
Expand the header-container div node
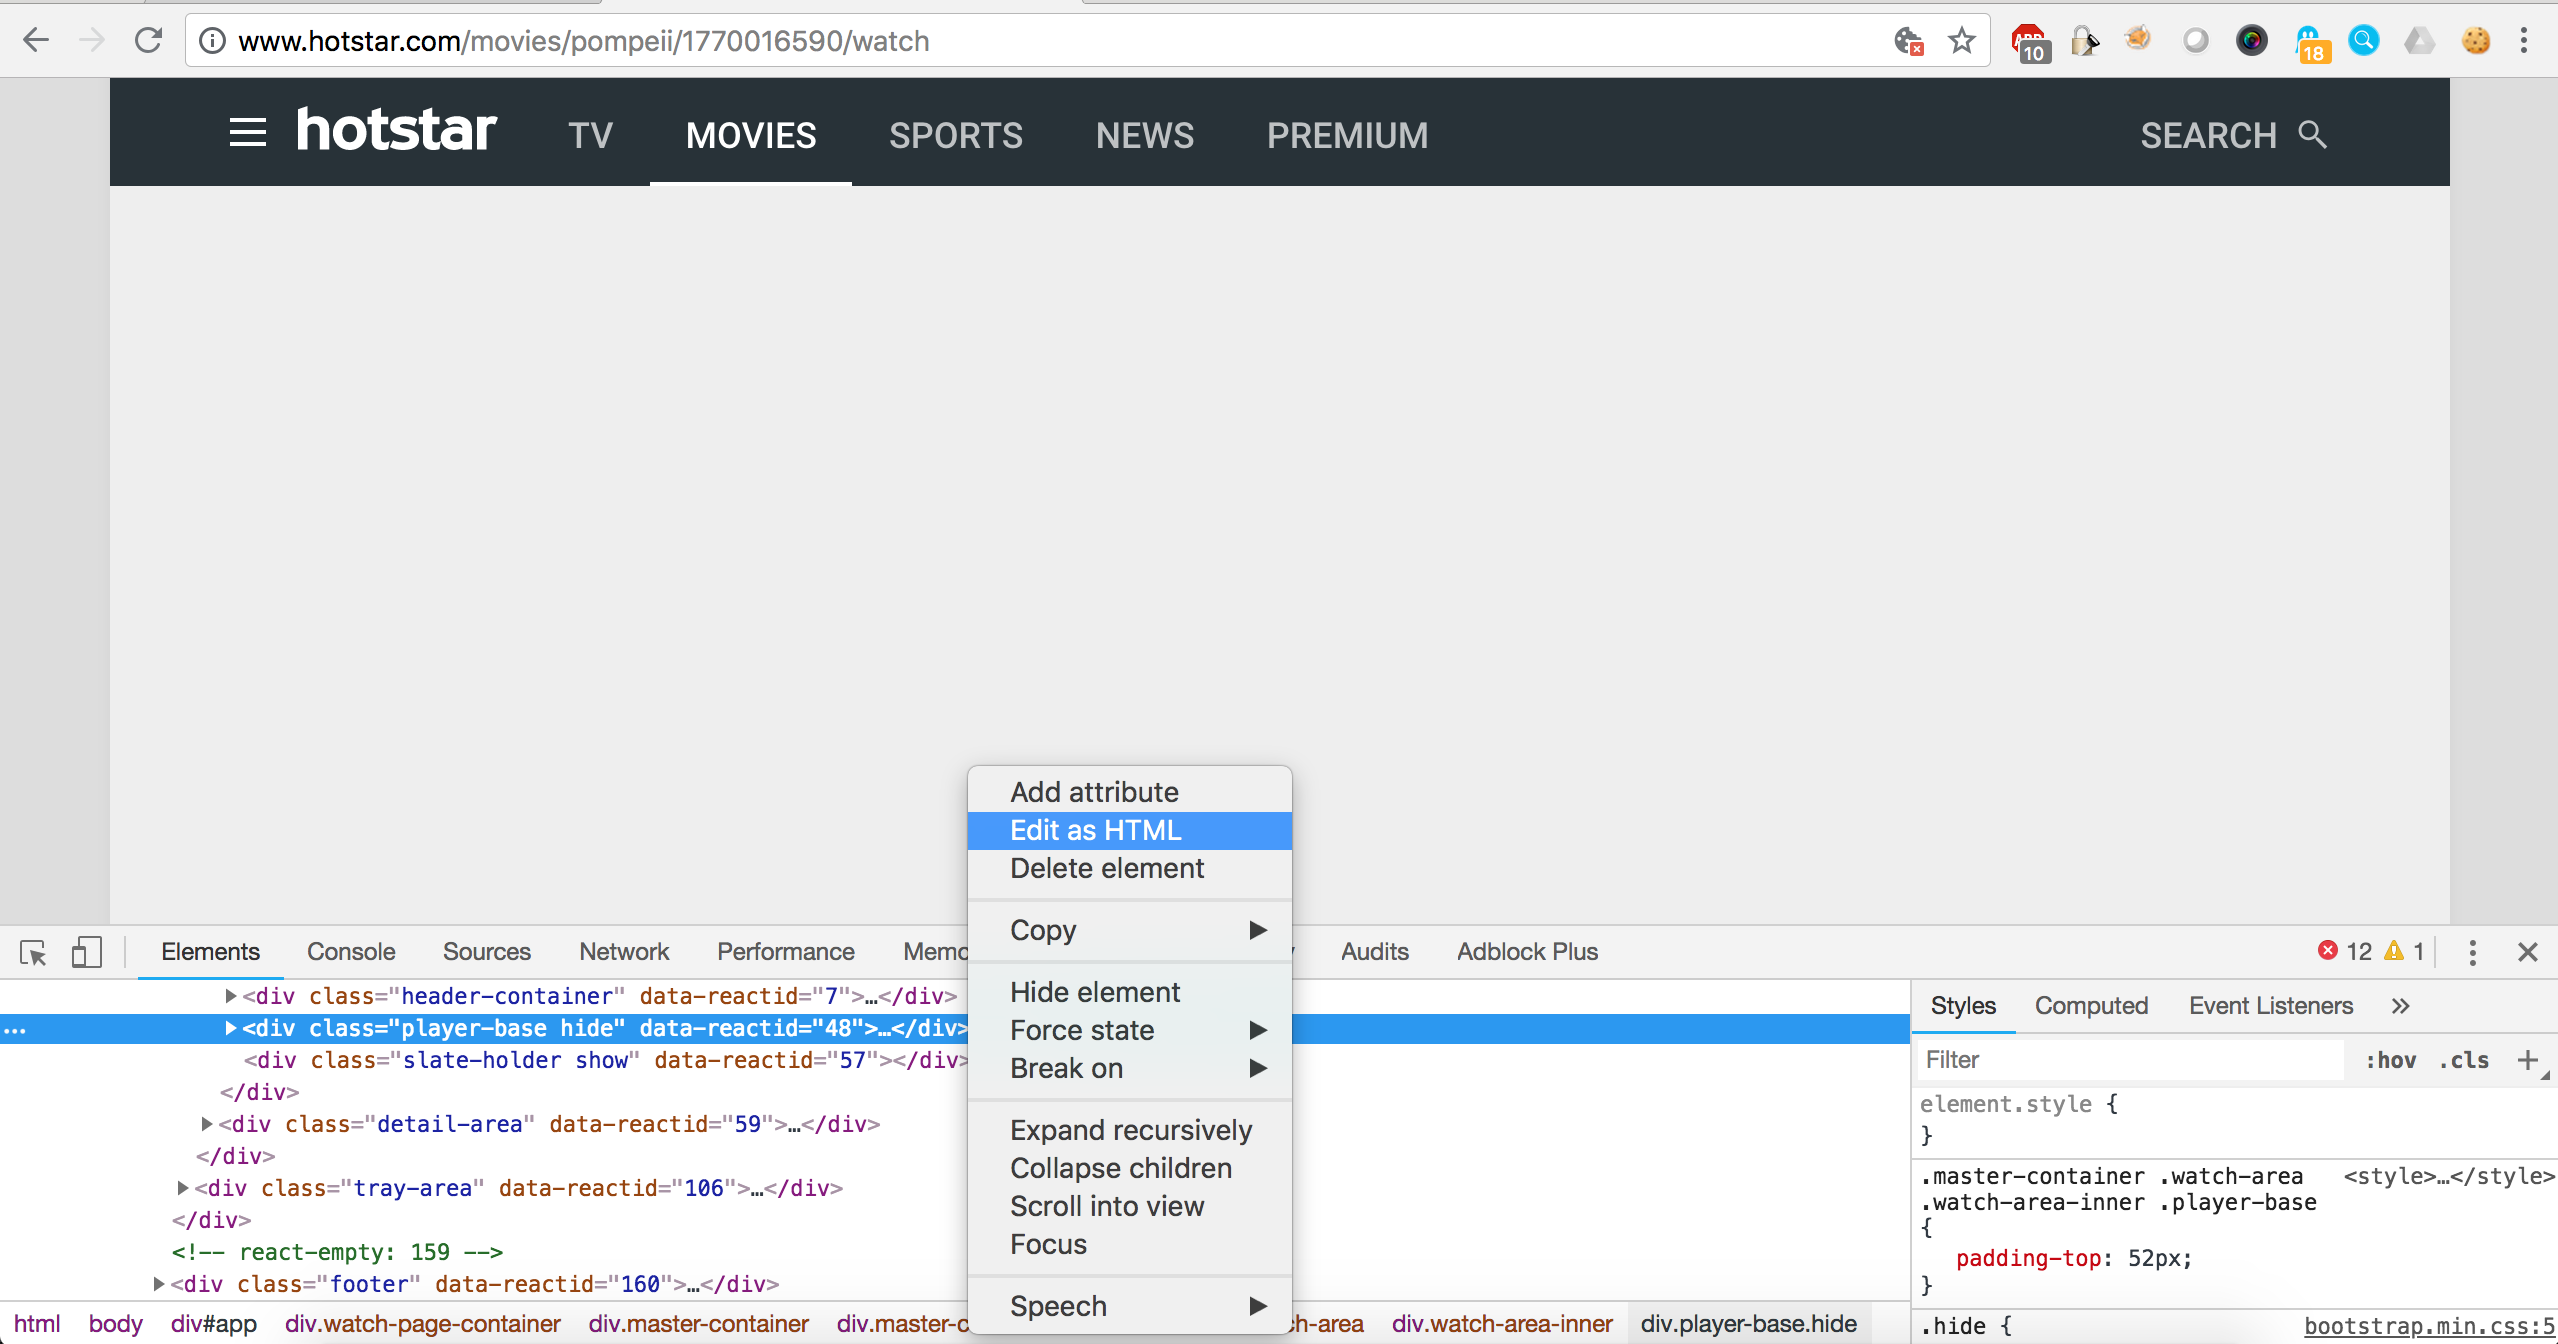(231, 996)
